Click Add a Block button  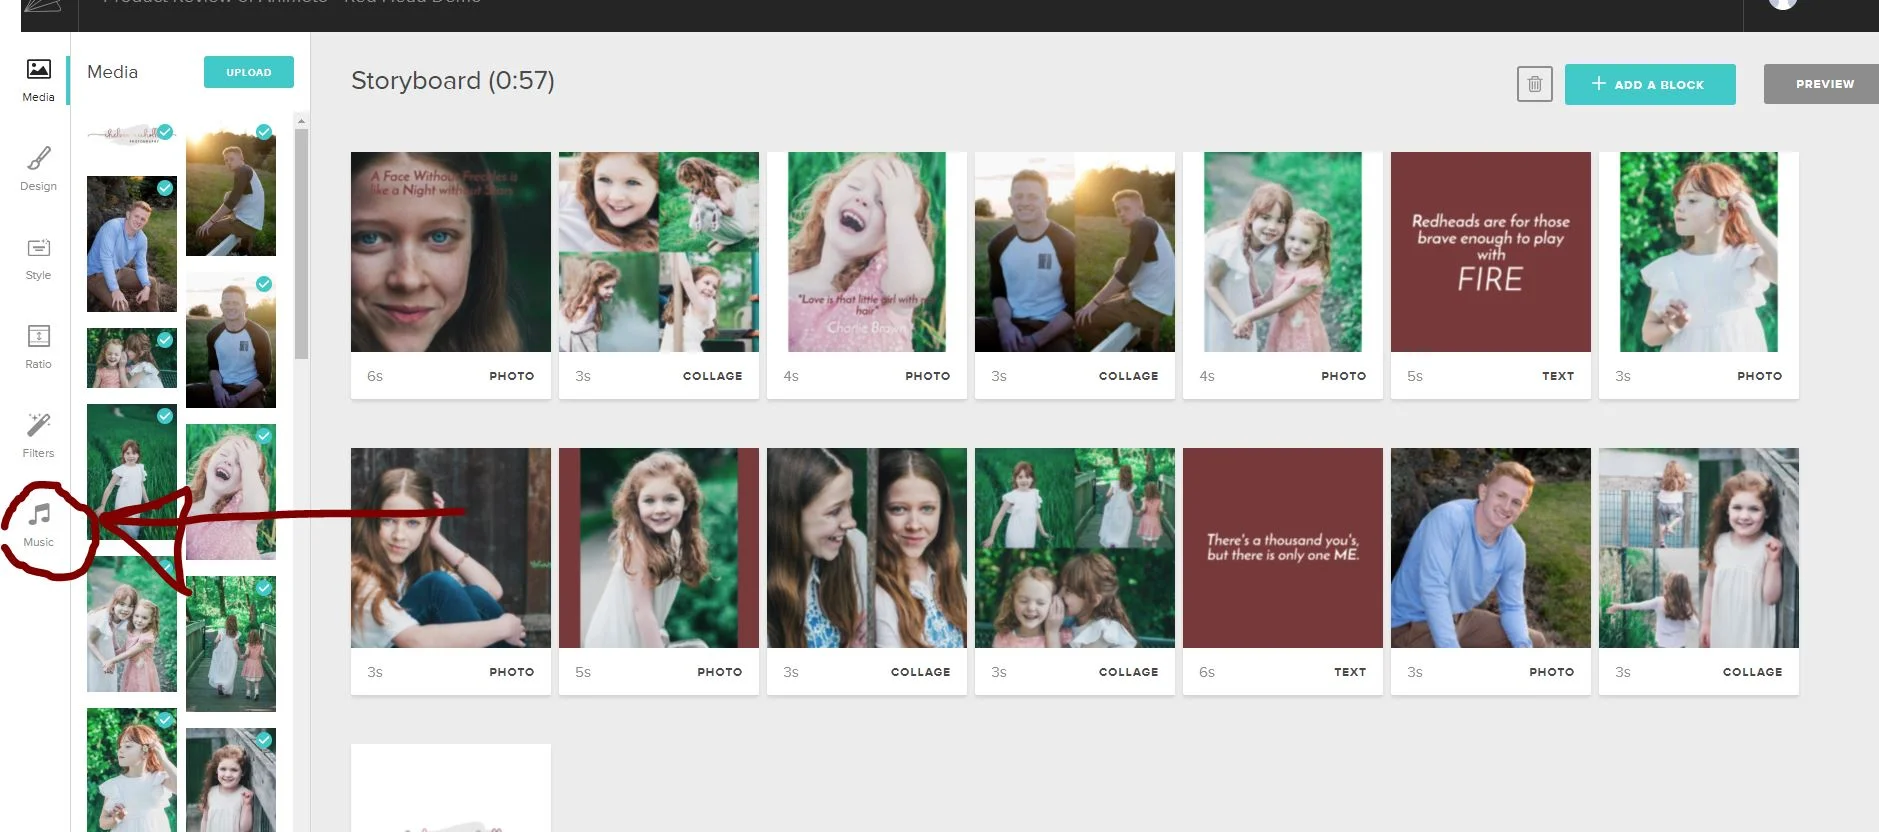pyautogui.click(x=1650, y=84)
